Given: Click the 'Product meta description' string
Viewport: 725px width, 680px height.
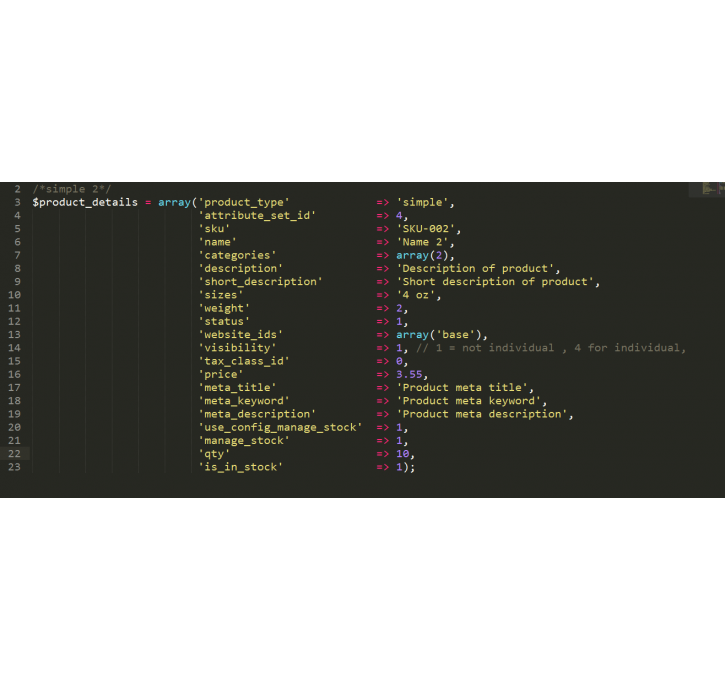Looking at the screenshot, I should [x=481, y=414].
